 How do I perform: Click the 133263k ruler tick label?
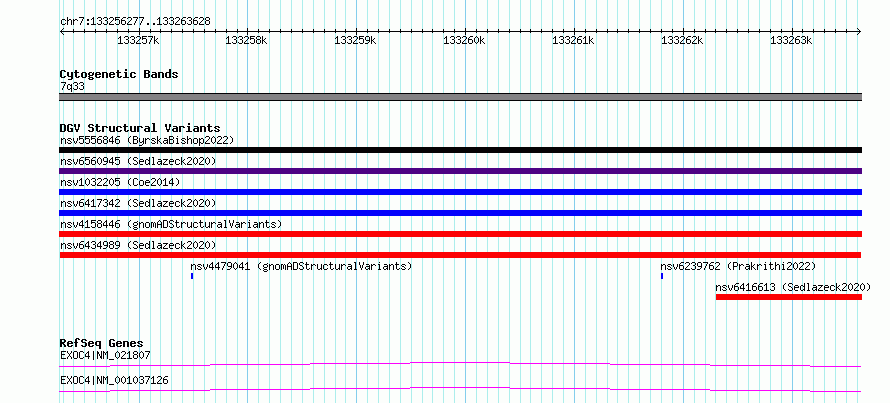pos(791,40)
